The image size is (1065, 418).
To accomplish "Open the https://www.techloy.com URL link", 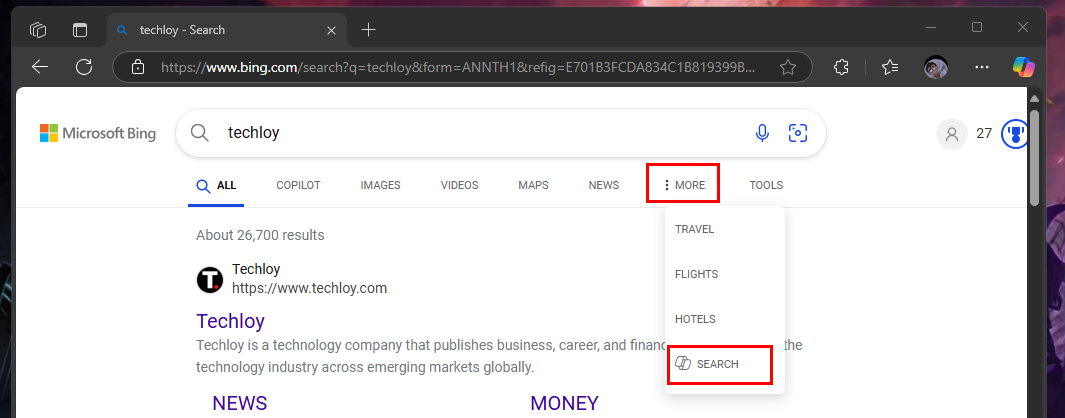I will [x=310, y=288].
